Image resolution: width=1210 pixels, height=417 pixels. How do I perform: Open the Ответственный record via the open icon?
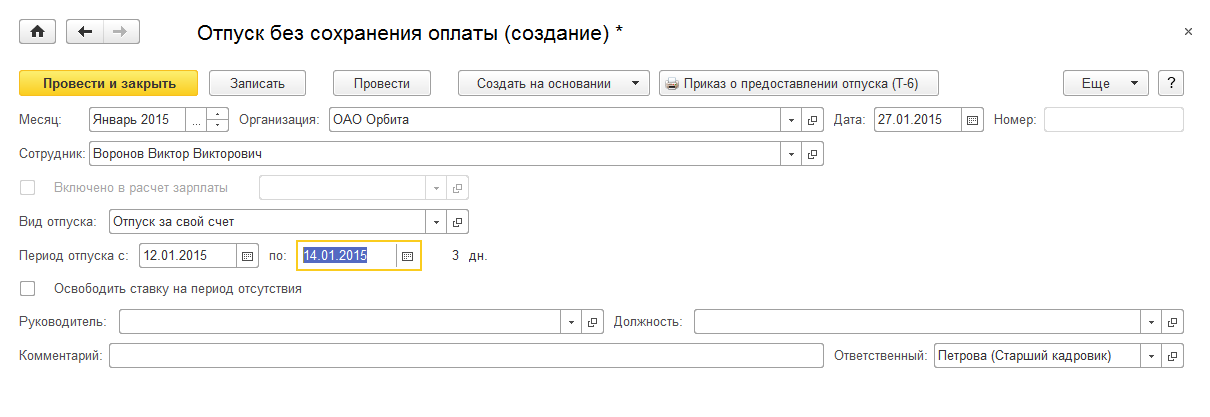point(1173,356)
